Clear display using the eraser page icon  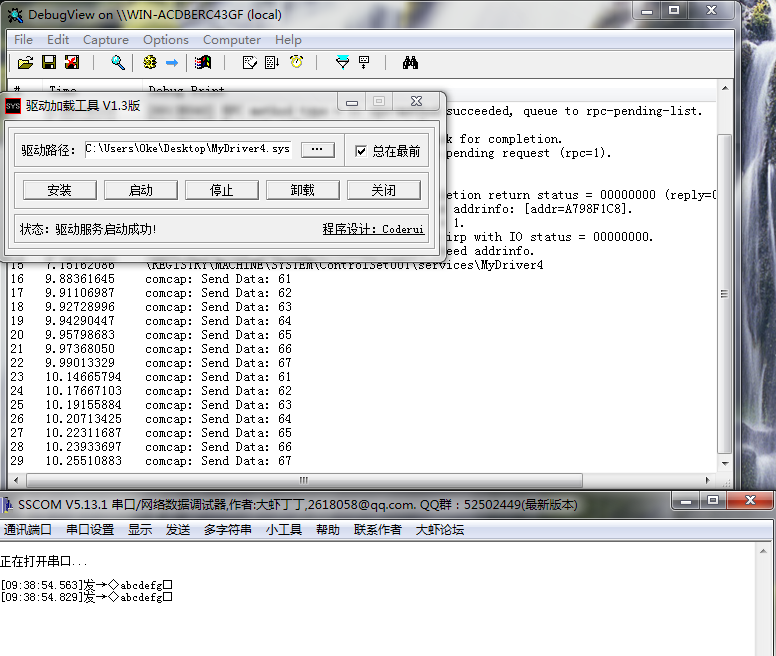click(249, 62)
